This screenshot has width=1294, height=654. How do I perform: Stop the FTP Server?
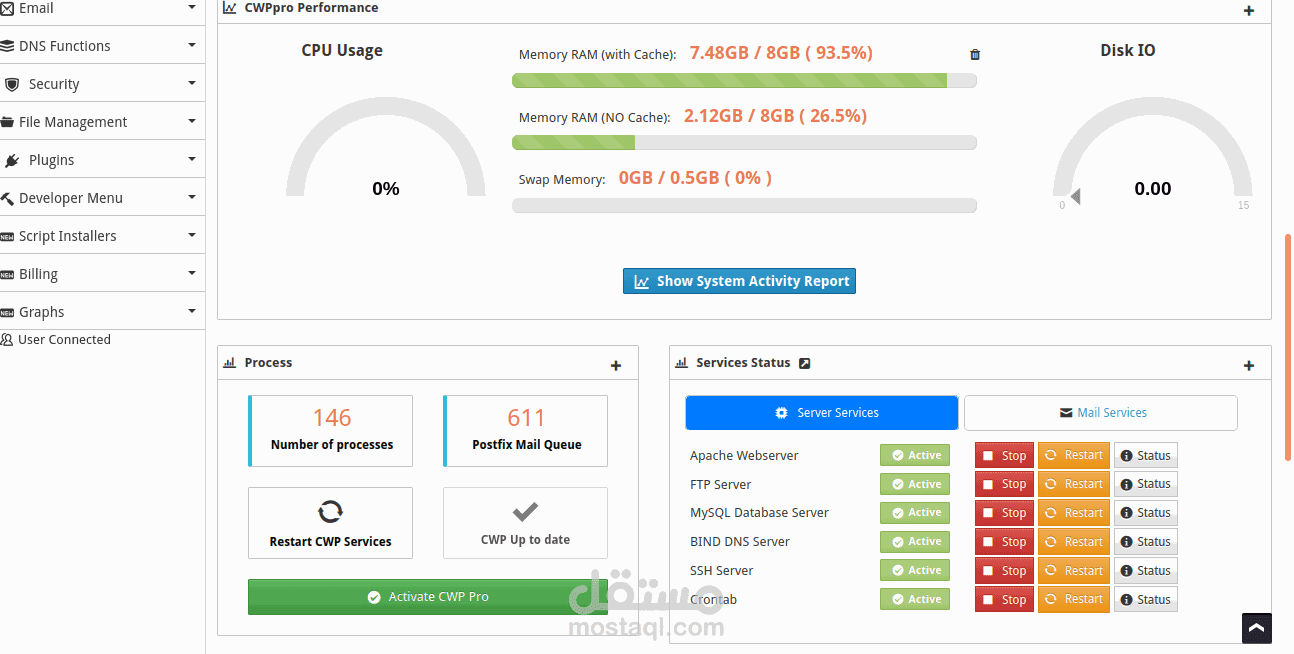(1004, 484)
